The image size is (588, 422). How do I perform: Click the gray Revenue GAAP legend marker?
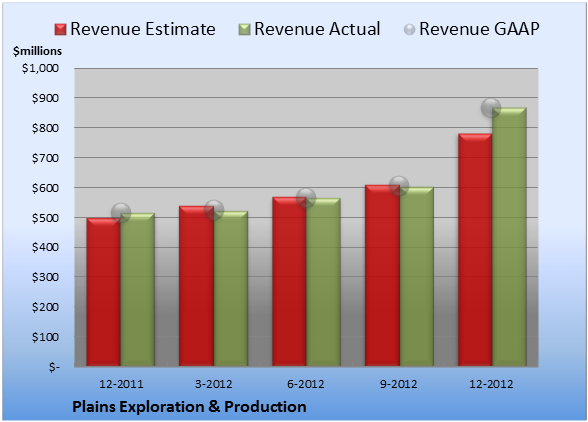pos(410,30)
